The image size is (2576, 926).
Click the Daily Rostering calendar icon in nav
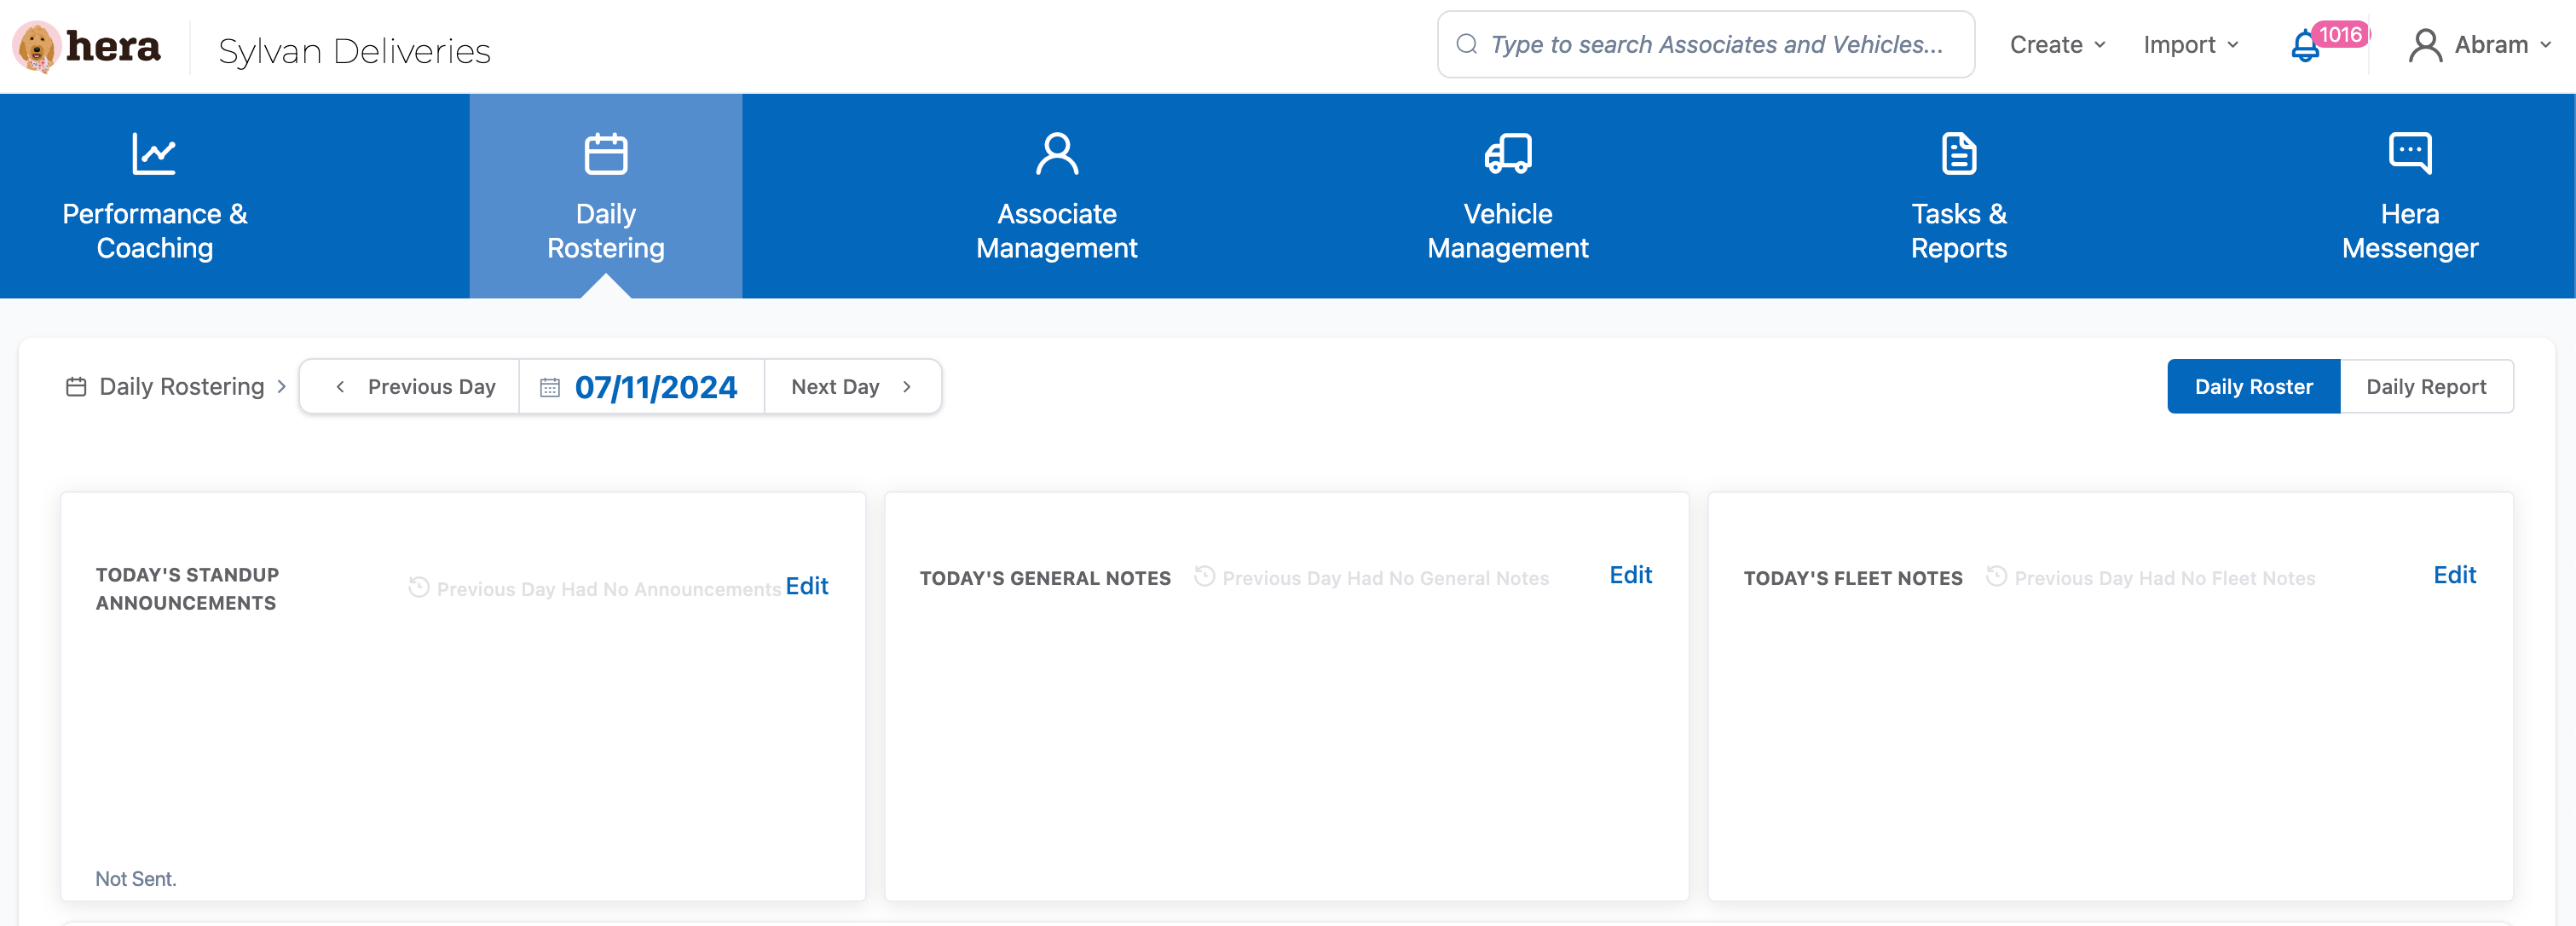click(605, 154)
